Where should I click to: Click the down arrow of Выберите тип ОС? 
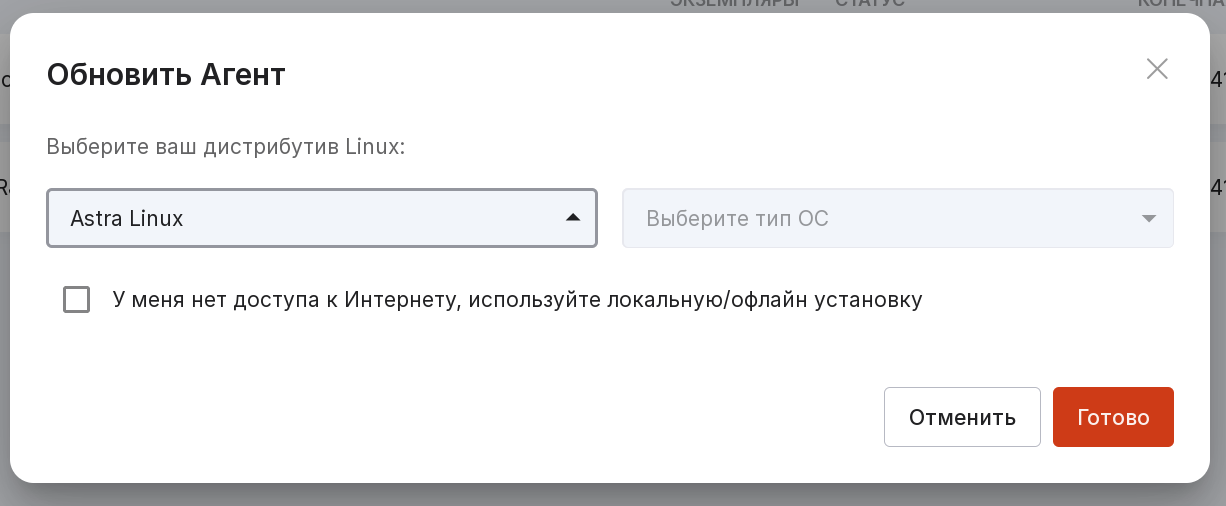click(1149, 218)
